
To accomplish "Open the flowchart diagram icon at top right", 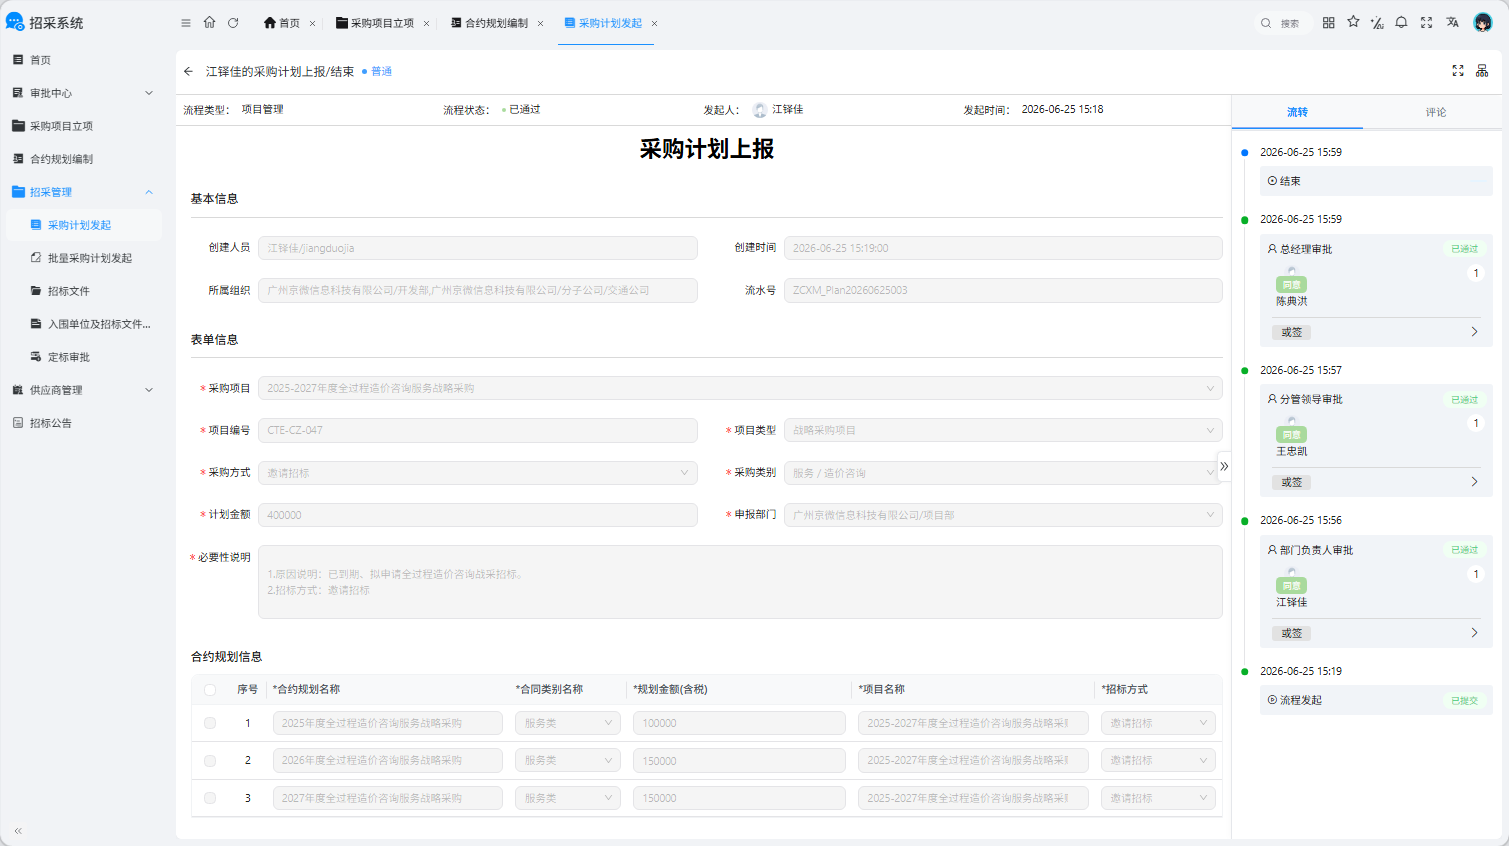I will click(1482, 71).
